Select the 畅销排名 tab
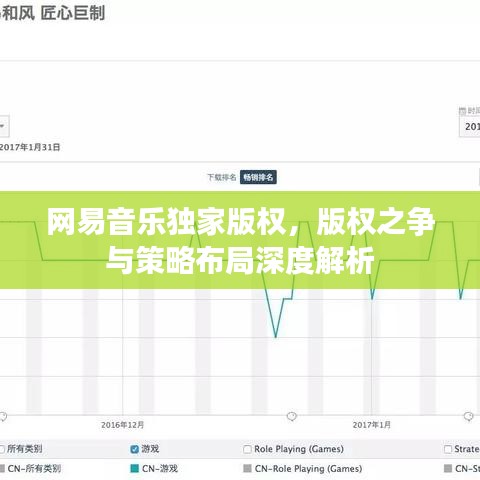 pos(258,177)
